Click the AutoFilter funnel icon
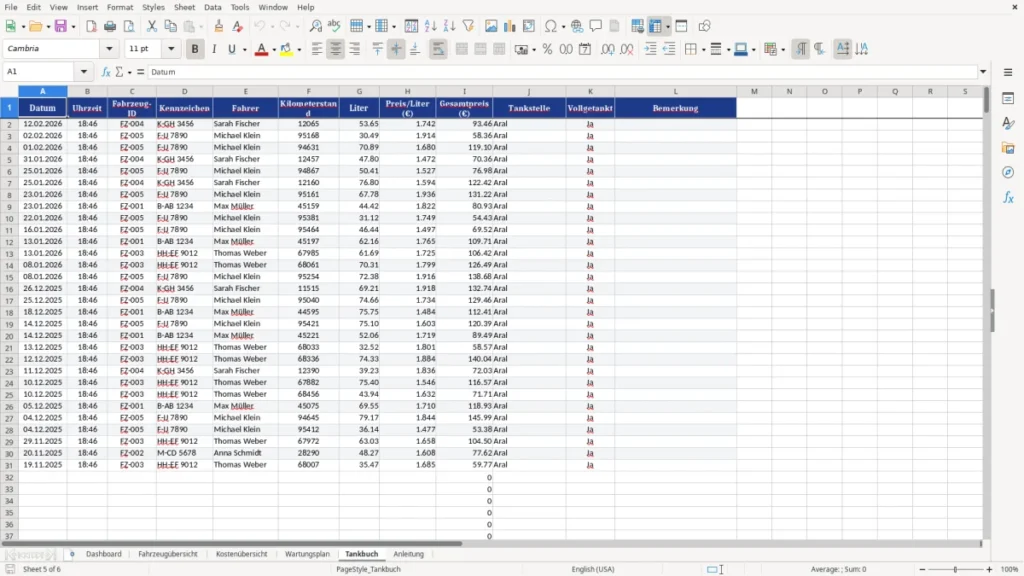 (468, 26)
